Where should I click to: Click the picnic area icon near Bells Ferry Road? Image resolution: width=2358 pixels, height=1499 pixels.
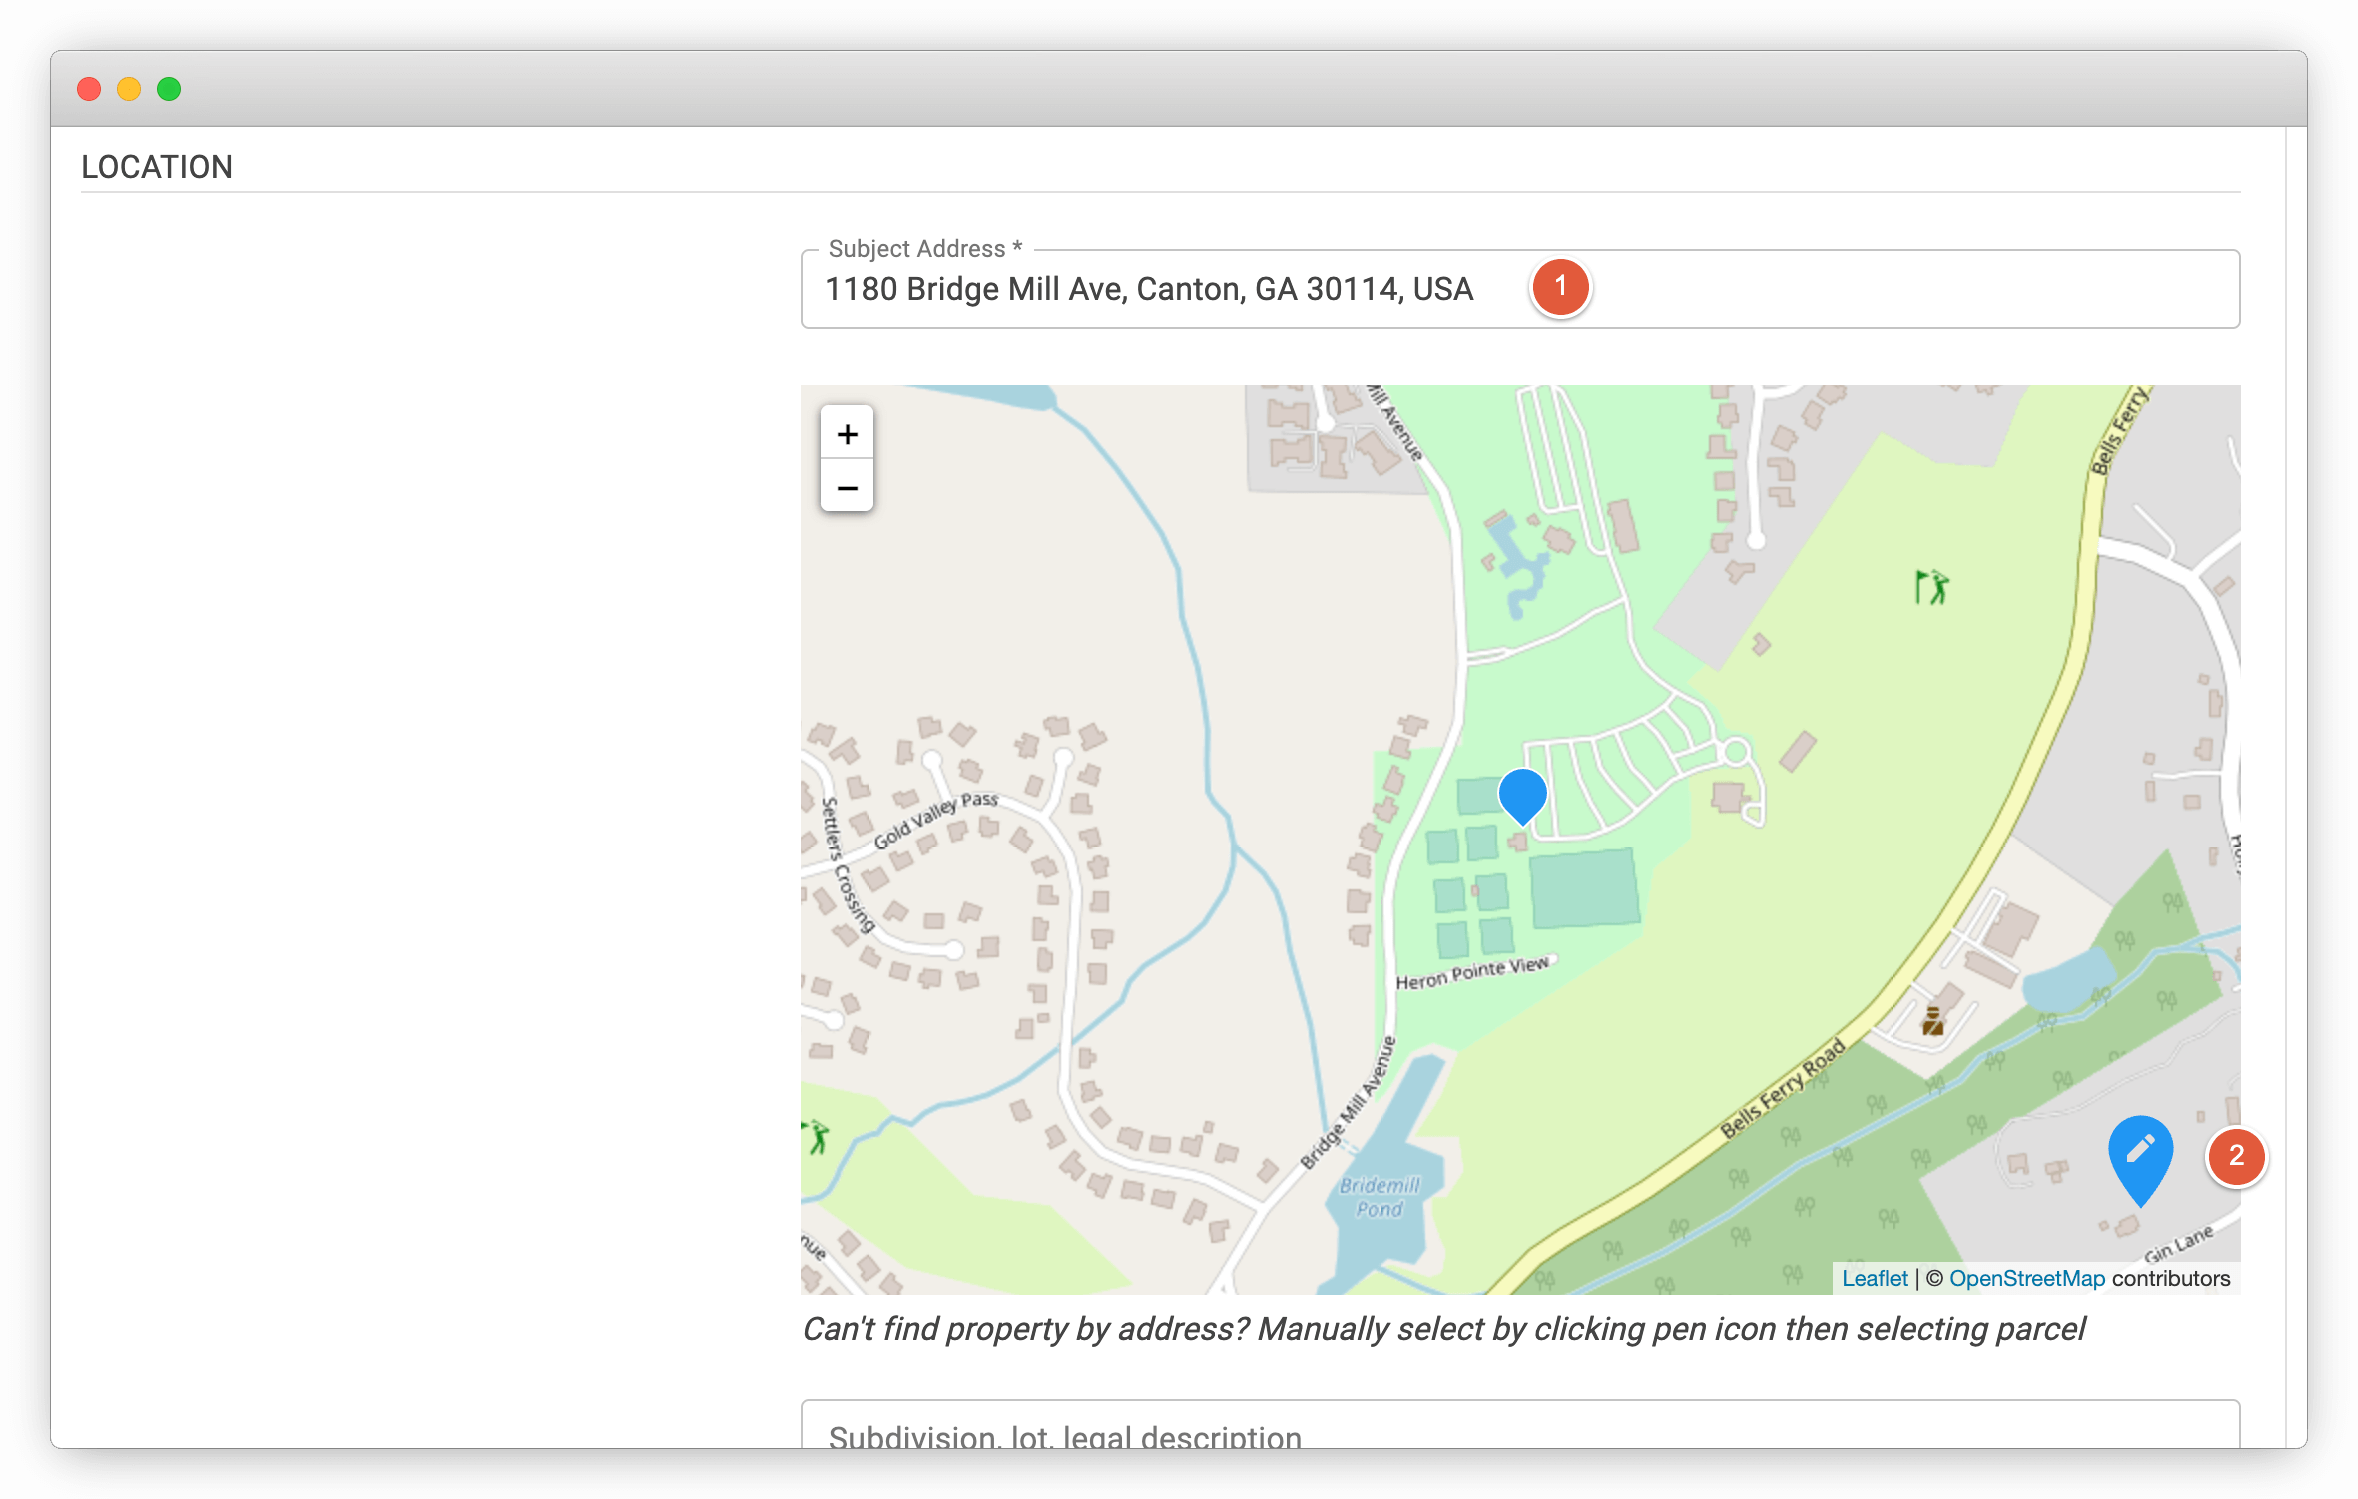pyautogui.click(x=1932, y=1022)
